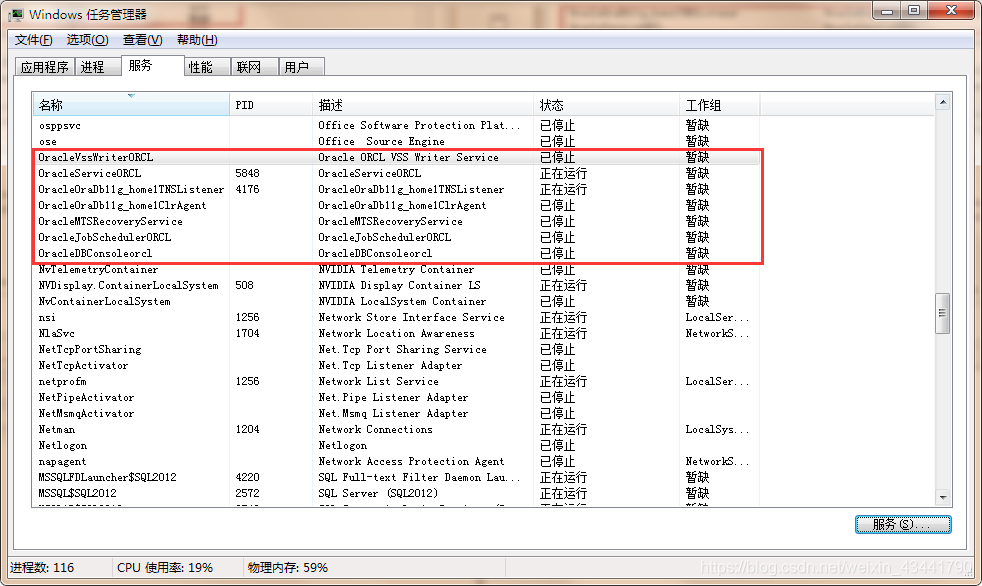Image resolution: width=982 pixels, height=586 pixels.
Task: Select the Netlogon service name
Action: 63,446
